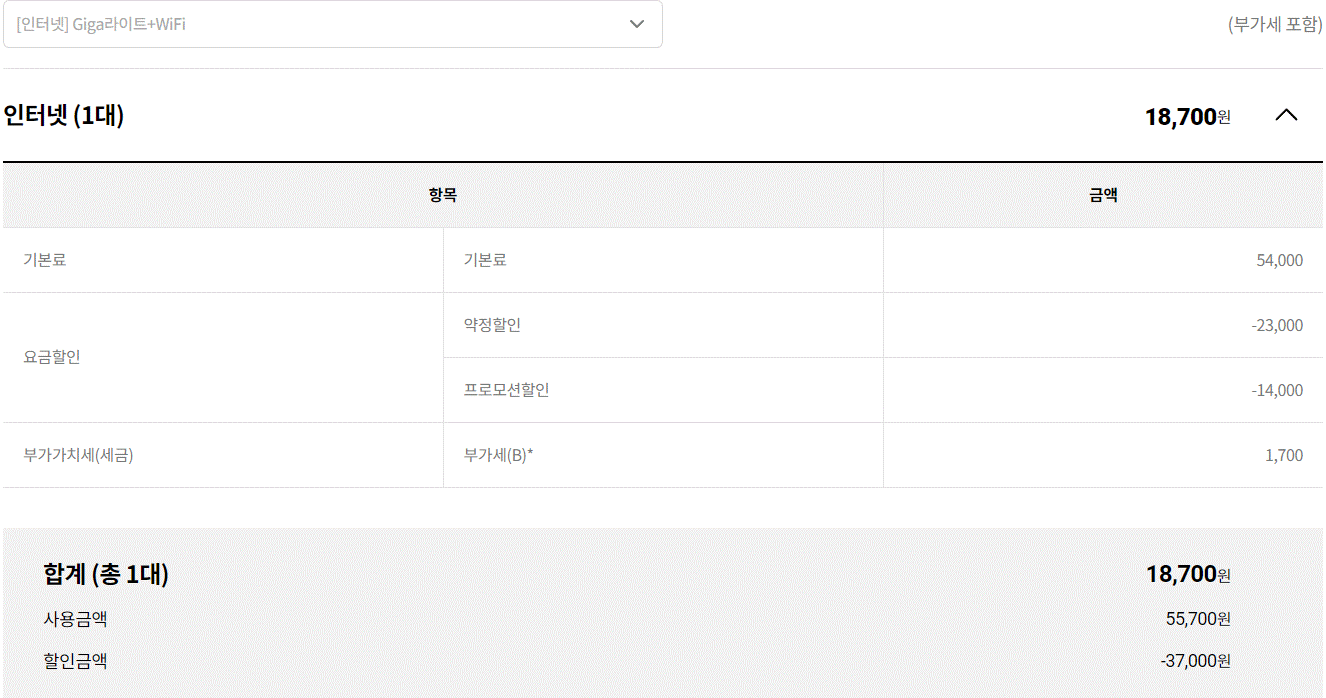Select the 54,000 기본료 amount cell

pos(1279,260)
